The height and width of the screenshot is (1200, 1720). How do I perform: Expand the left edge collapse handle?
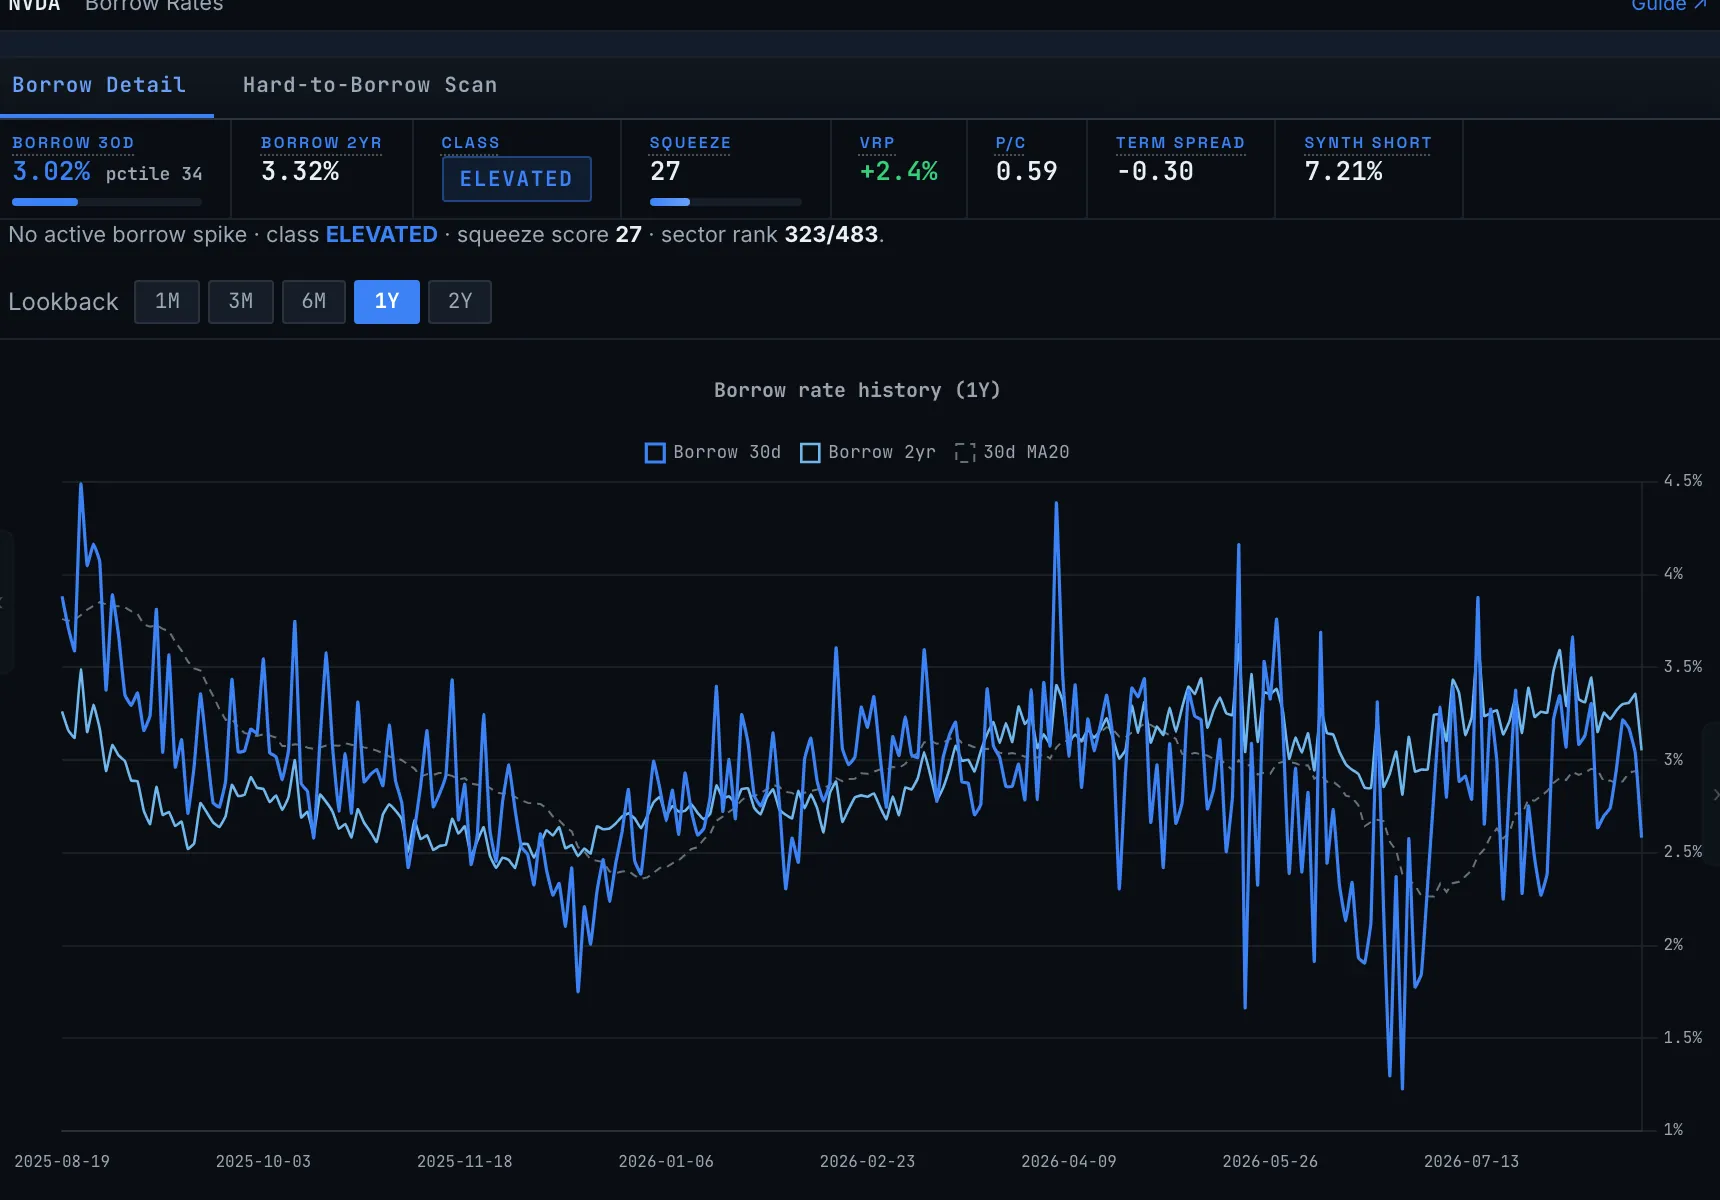pos(5,602)
